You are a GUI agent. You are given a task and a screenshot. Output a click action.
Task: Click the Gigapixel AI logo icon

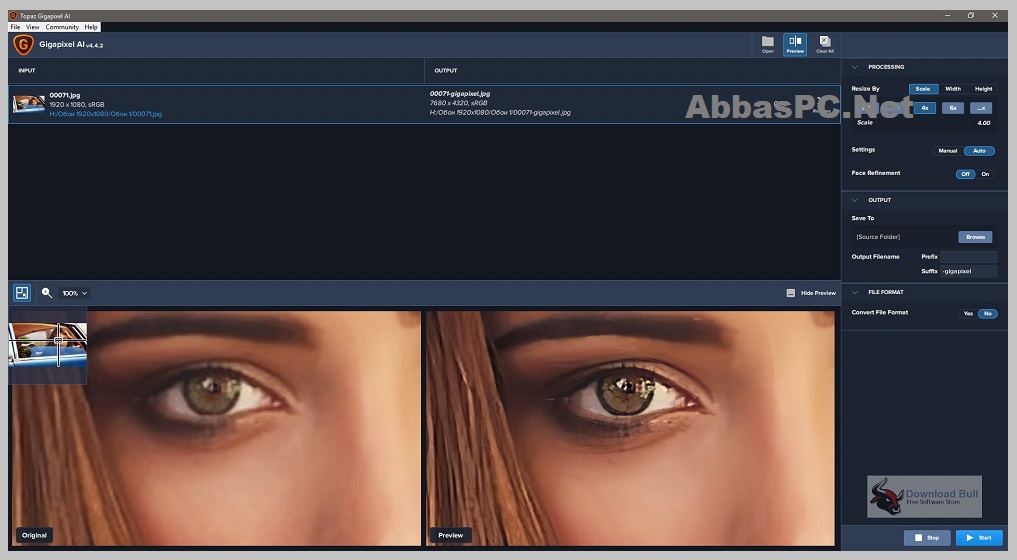(x=23, y=45)
